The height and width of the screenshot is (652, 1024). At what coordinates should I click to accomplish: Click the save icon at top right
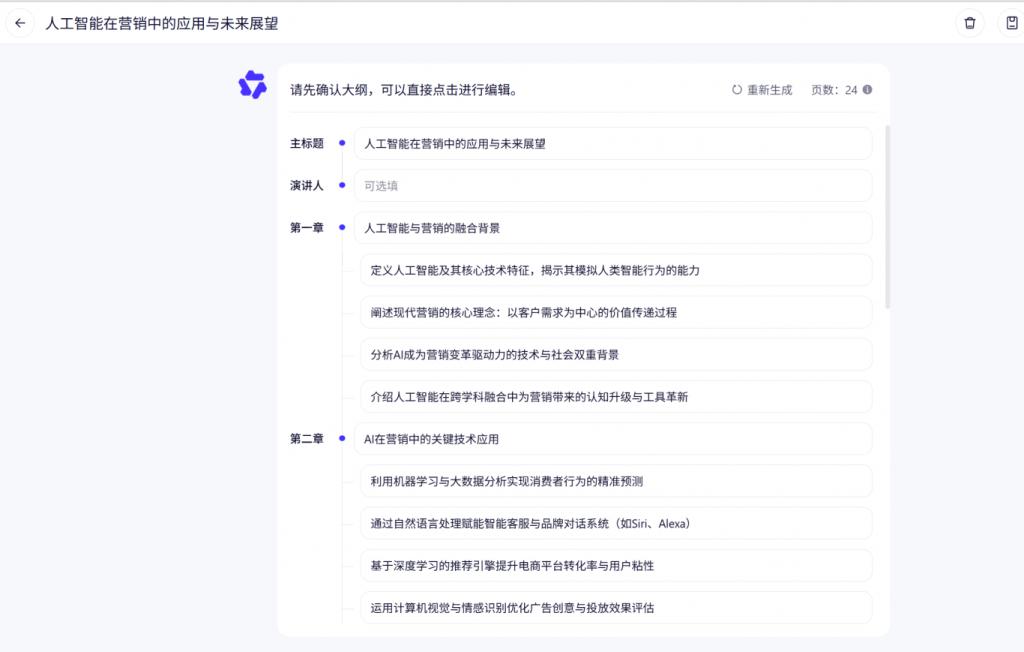coord(1011,23)
